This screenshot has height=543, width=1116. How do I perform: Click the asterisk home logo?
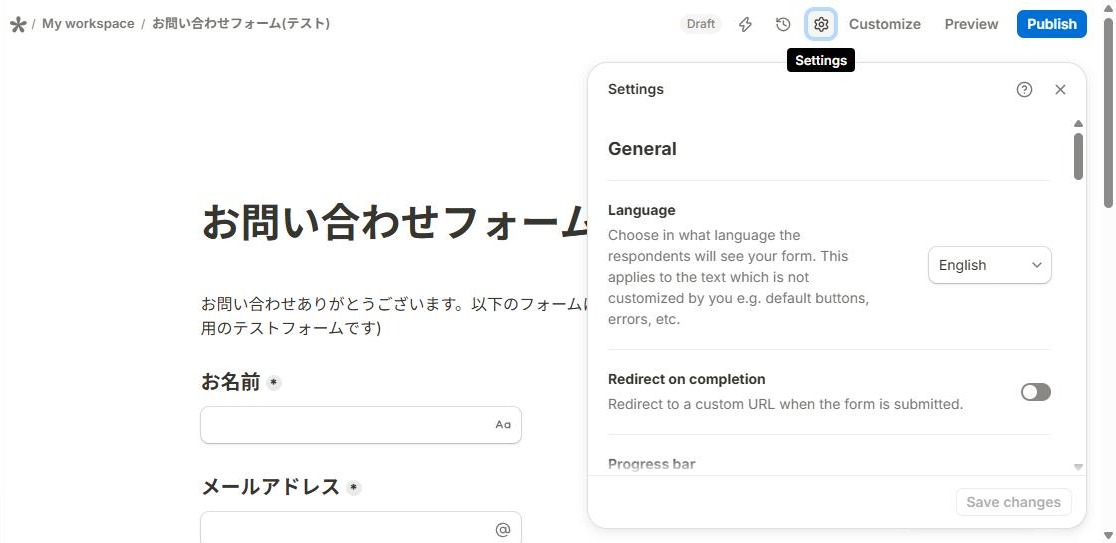coord(18,24)
